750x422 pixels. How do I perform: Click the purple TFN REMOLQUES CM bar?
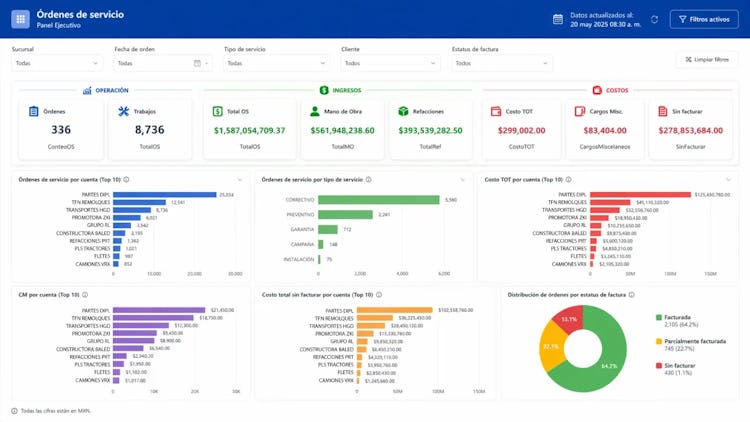153,318
